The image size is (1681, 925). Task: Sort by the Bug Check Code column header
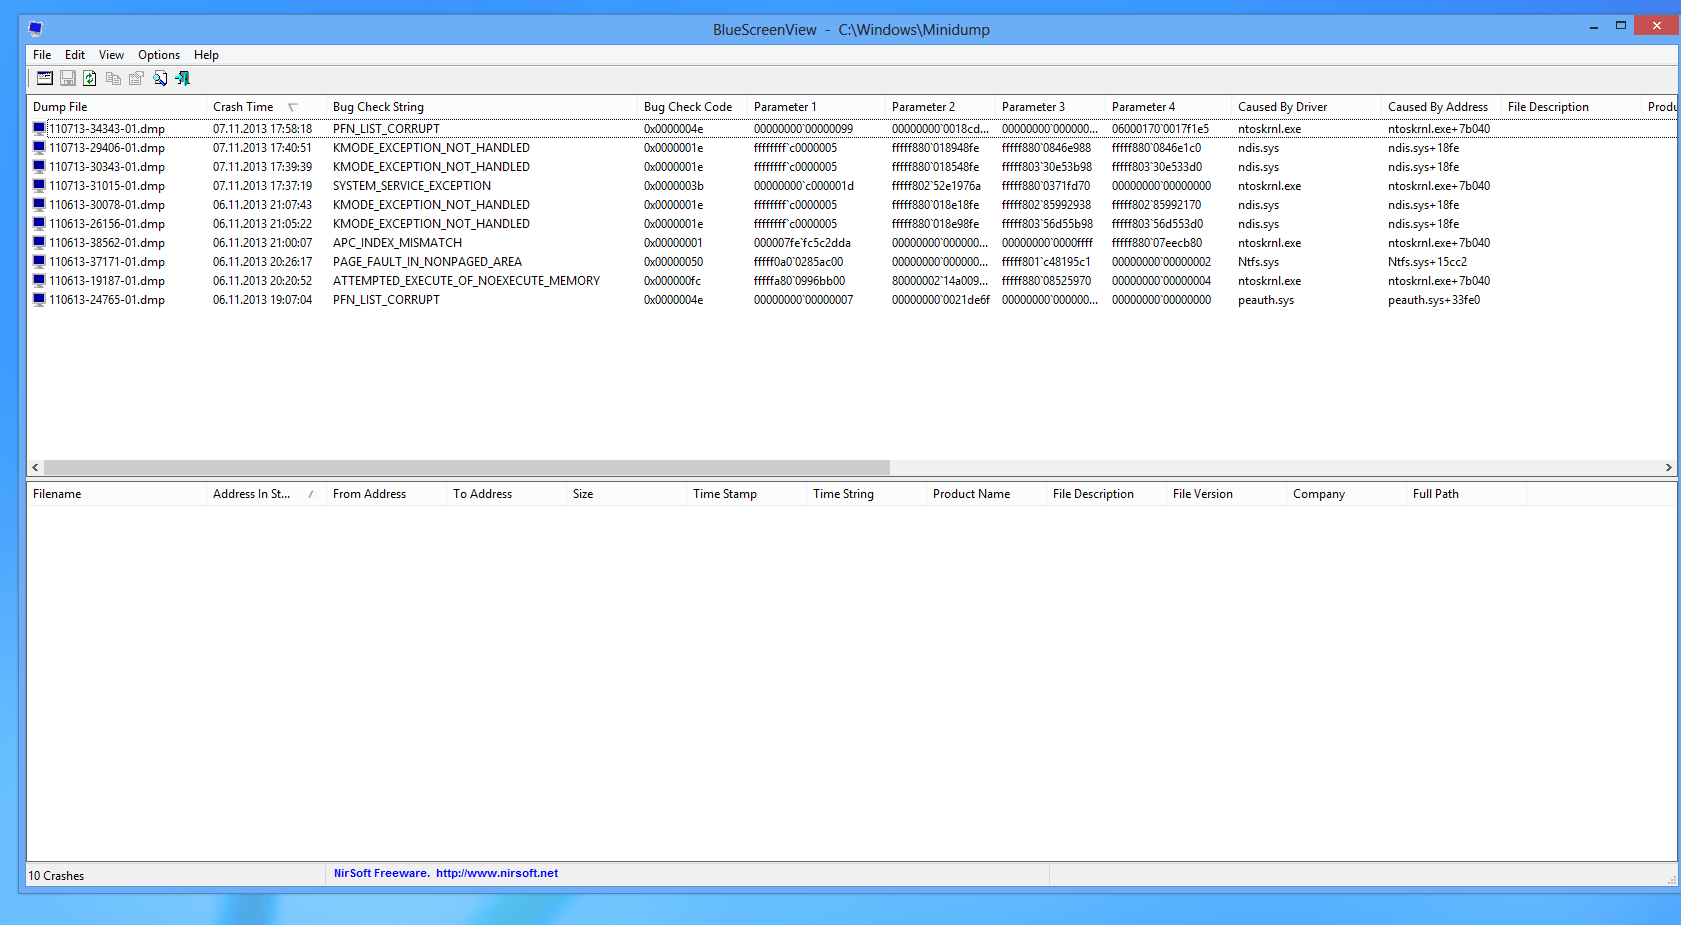(693, 107)
